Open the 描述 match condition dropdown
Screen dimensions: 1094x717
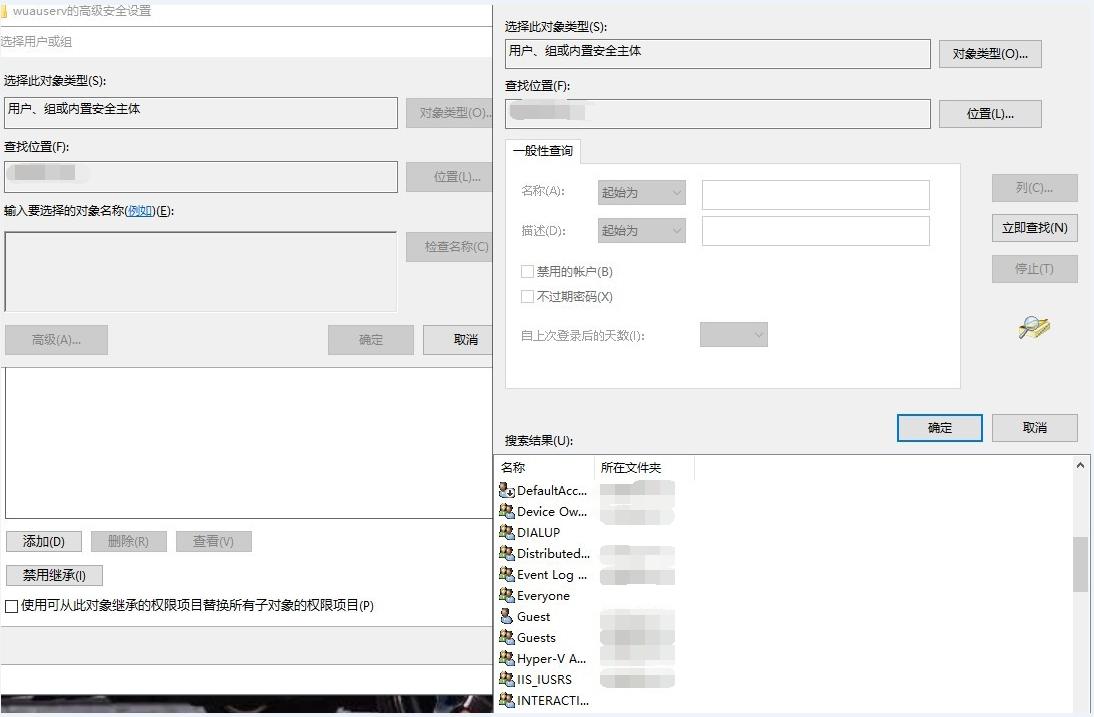coord(641,230)
